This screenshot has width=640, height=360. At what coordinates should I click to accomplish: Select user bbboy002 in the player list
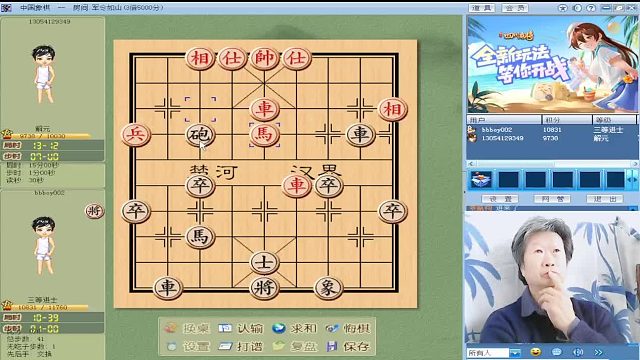coord(552,129)
